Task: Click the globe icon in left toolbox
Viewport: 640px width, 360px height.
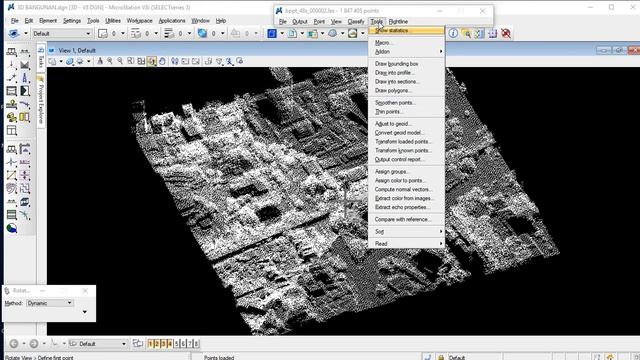Action: pos(12,228)
